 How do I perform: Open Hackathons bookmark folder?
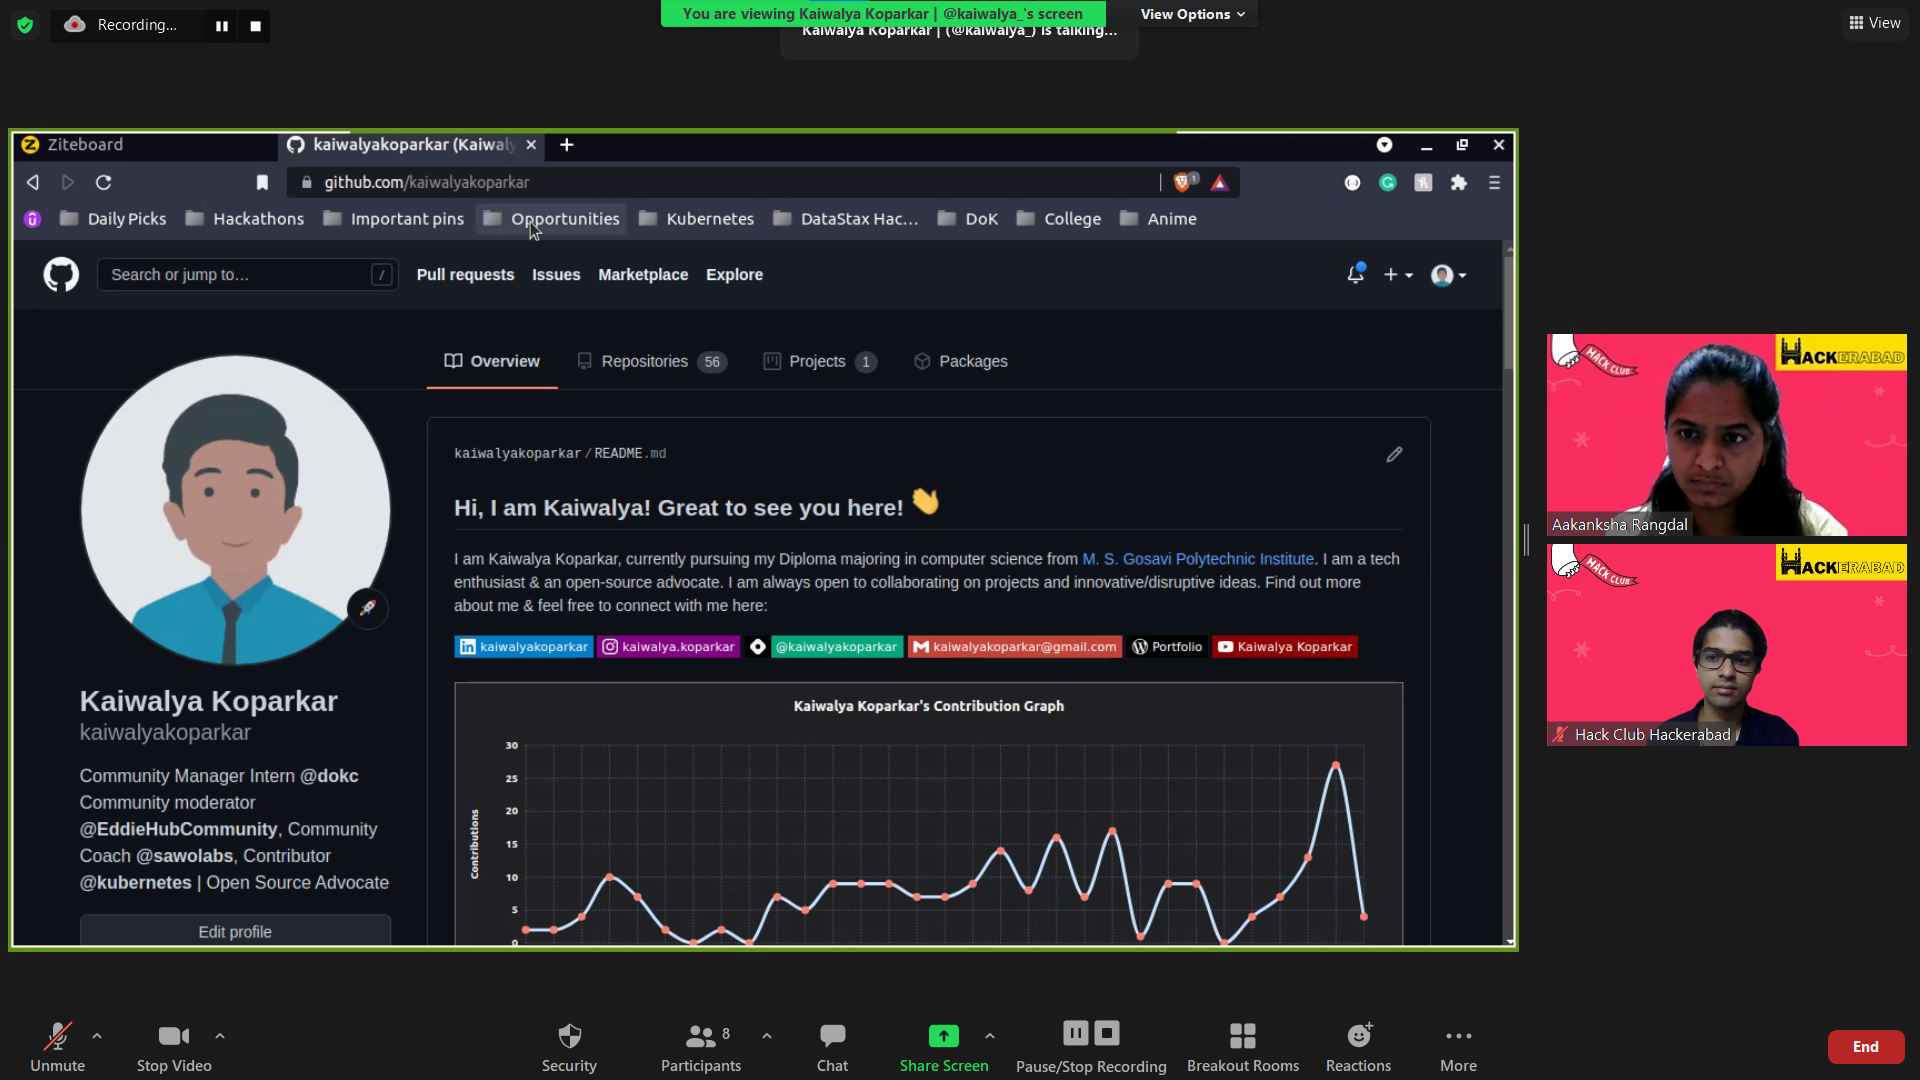coord(245,219)
